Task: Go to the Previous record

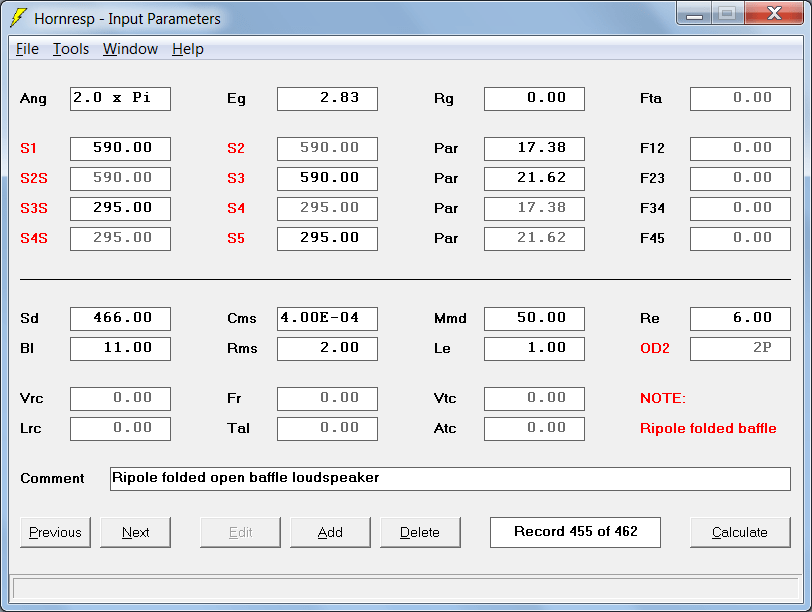Action: [55, 532]
